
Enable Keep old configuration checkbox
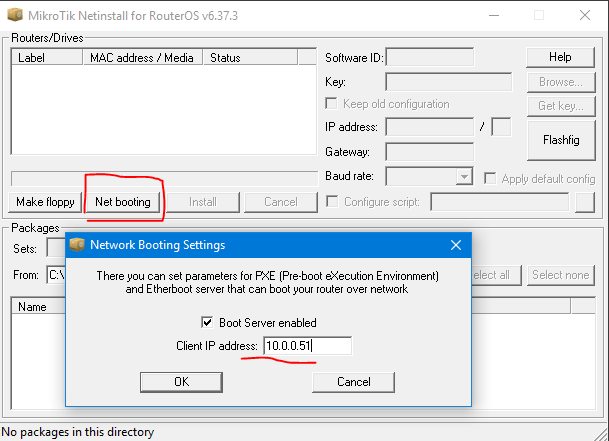[332, 104]
